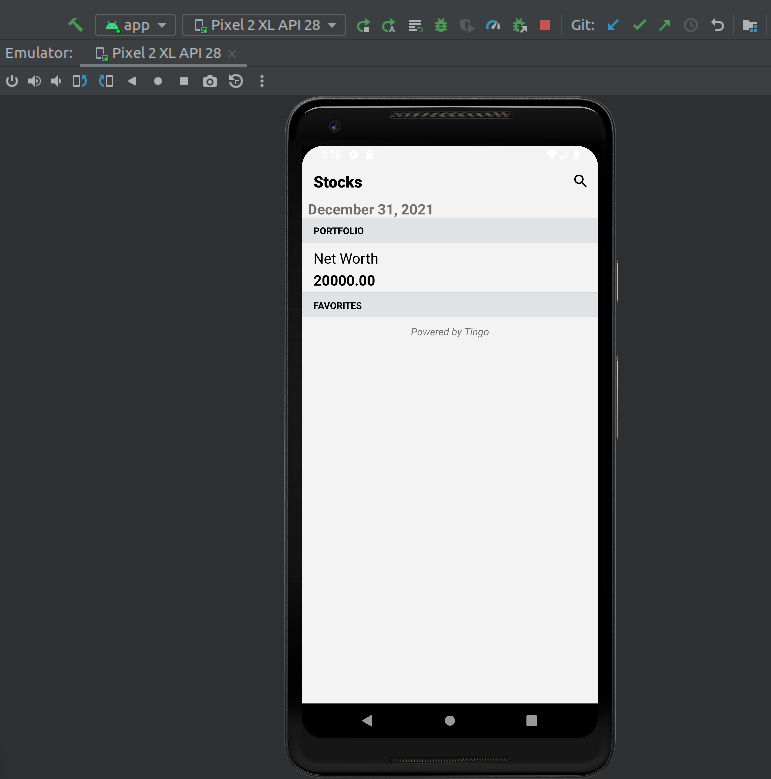Tap the Powered by Tiingo link
Viewport: 771px width, 779px height.
click(450, 332)
